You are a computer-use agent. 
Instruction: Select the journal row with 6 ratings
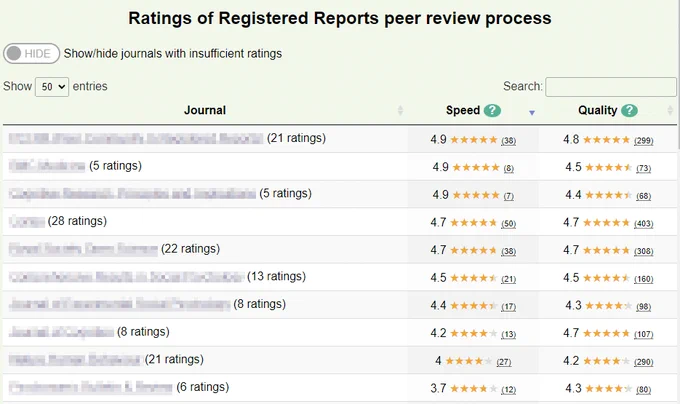pyautogui.click(x=340, y=388)
